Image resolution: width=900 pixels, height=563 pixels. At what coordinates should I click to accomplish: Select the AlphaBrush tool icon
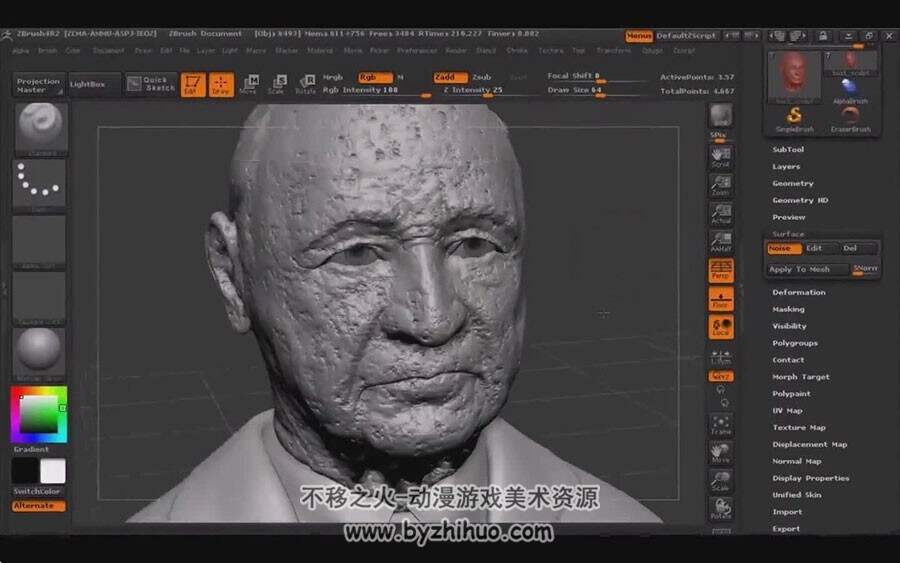[850, 91]
